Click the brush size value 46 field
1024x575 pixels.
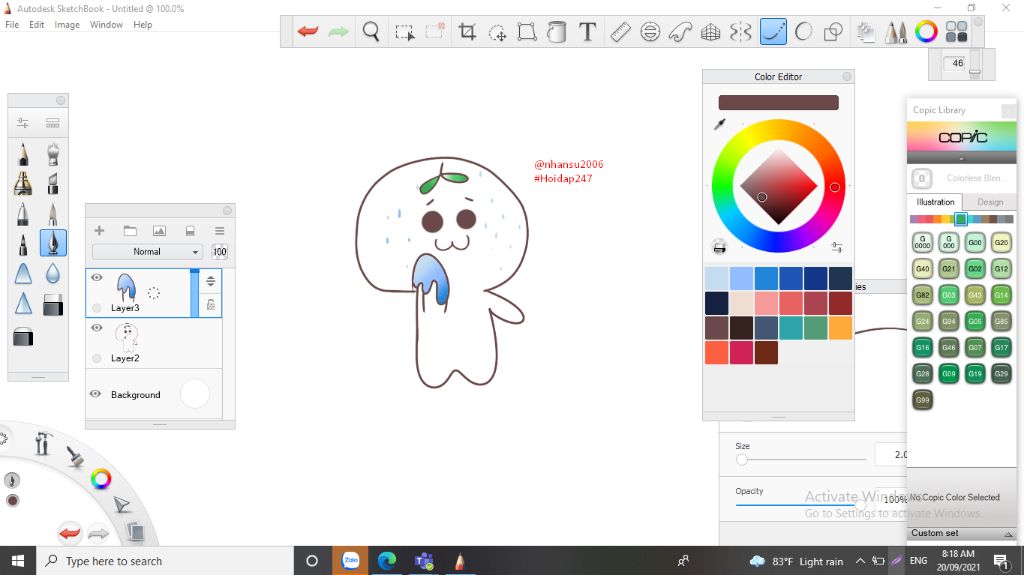tap(957, 63)
